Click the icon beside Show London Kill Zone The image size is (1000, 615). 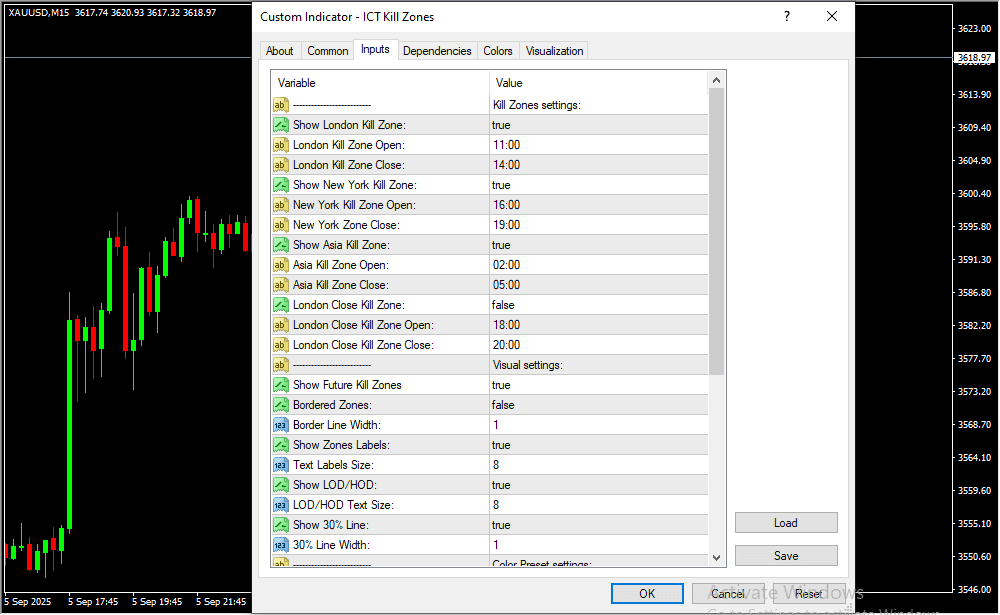280,125
